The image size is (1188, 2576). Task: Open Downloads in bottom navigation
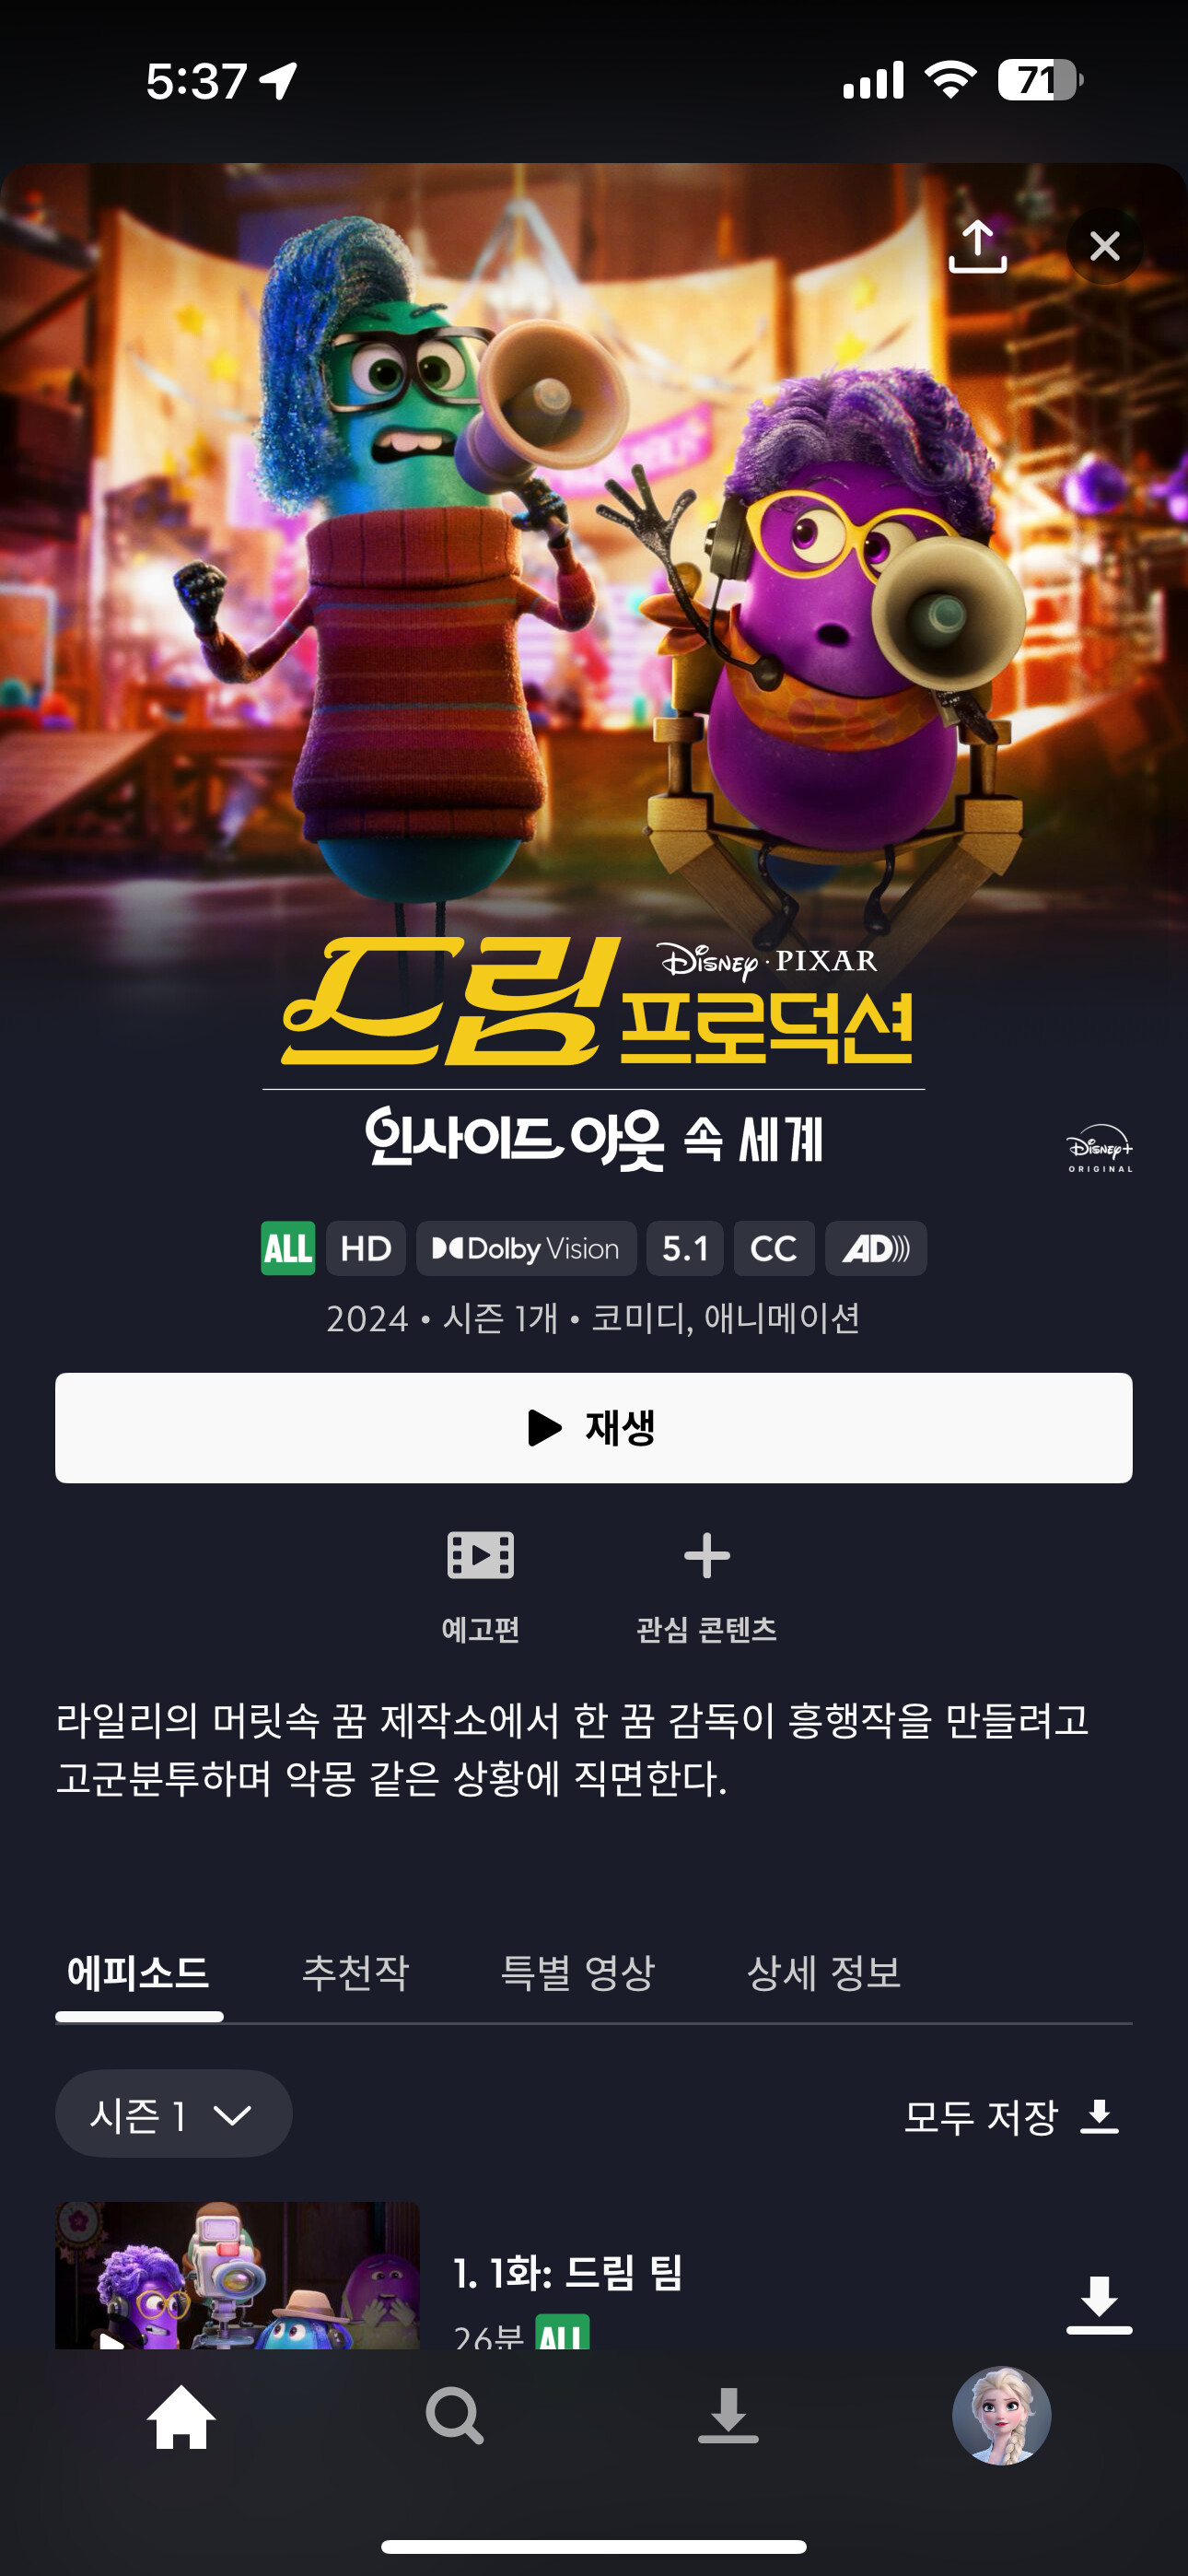[x=728, y=2416]
